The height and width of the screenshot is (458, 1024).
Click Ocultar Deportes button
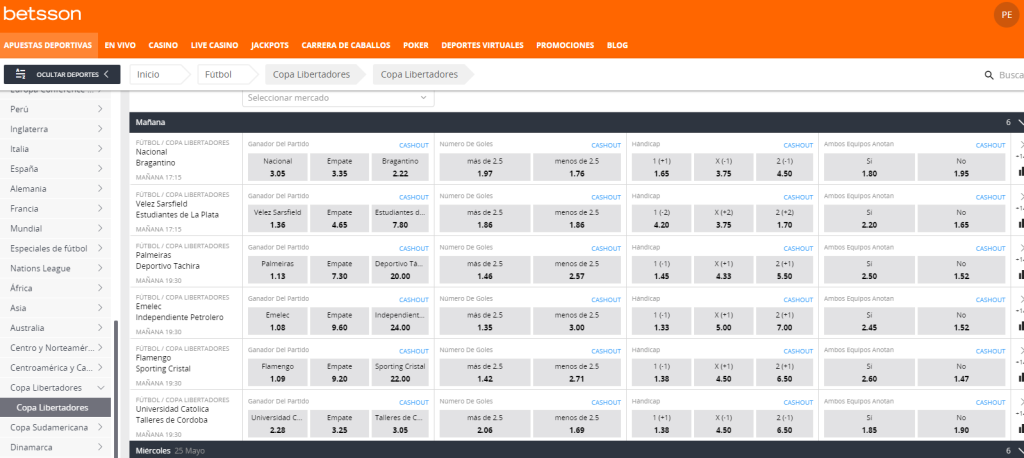tap(62, 74)
